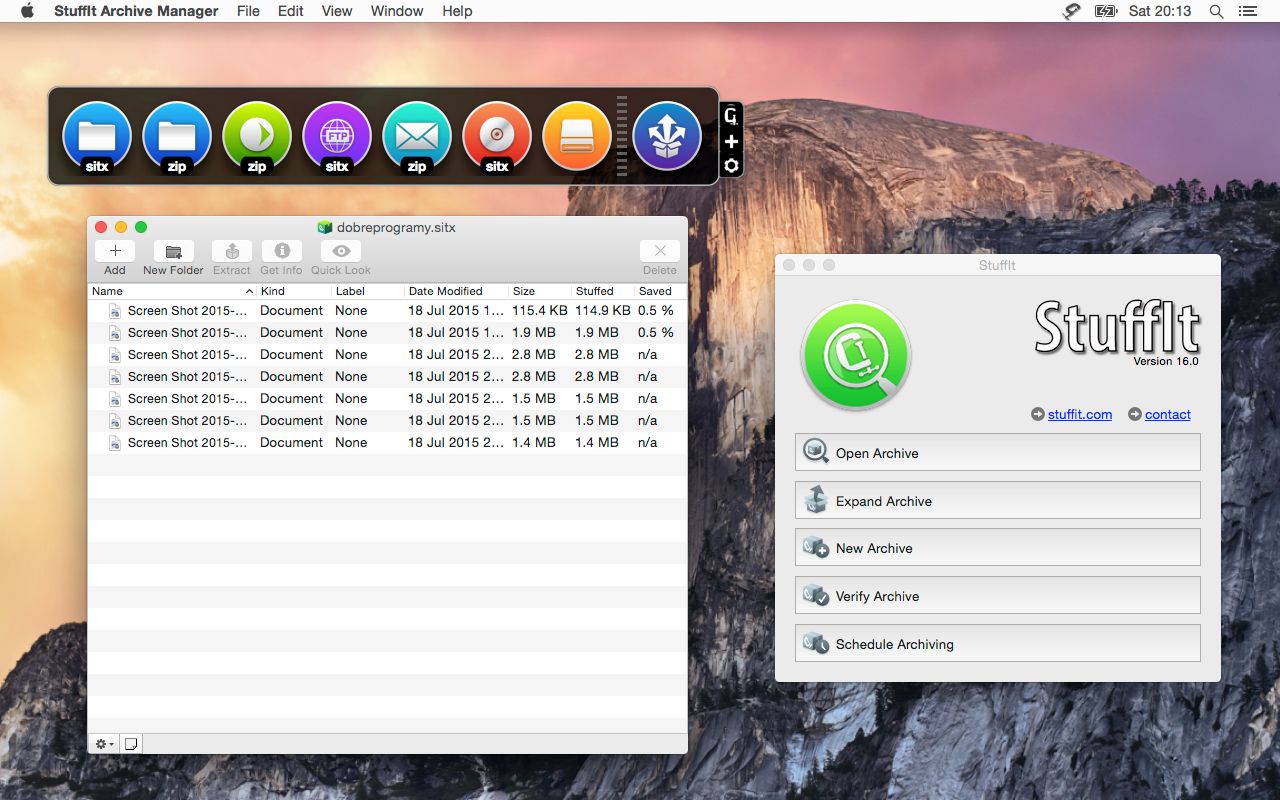Open the gear action menu in the archive window

click(x=104, y=744)
